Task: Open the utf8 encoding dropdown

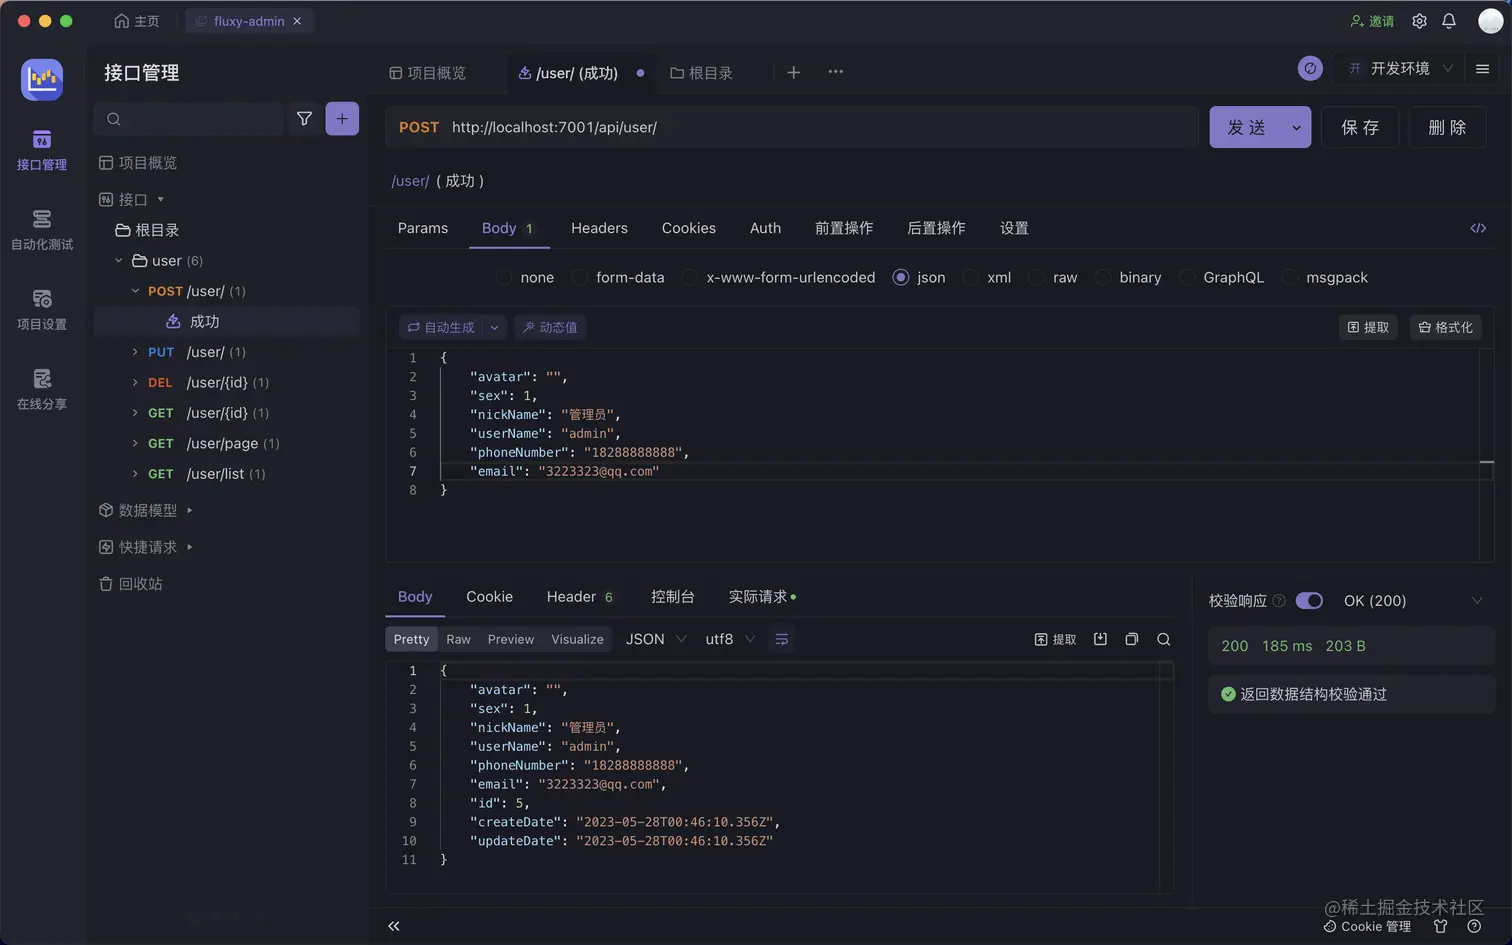Action: [730, 639]
